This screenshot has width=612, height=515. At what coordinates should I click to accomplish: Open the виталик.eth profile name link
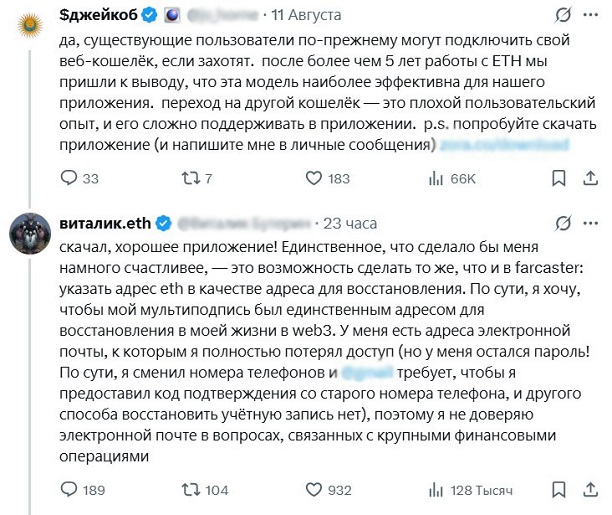point(103,222)
